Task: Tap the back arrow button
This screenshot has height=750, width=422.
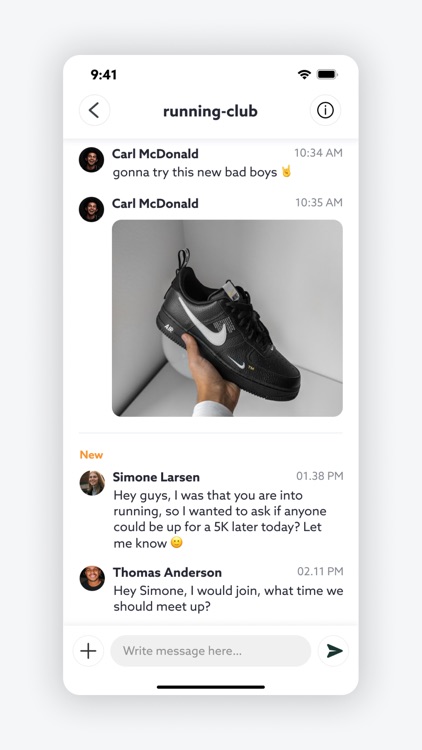Action: [94, 110]
